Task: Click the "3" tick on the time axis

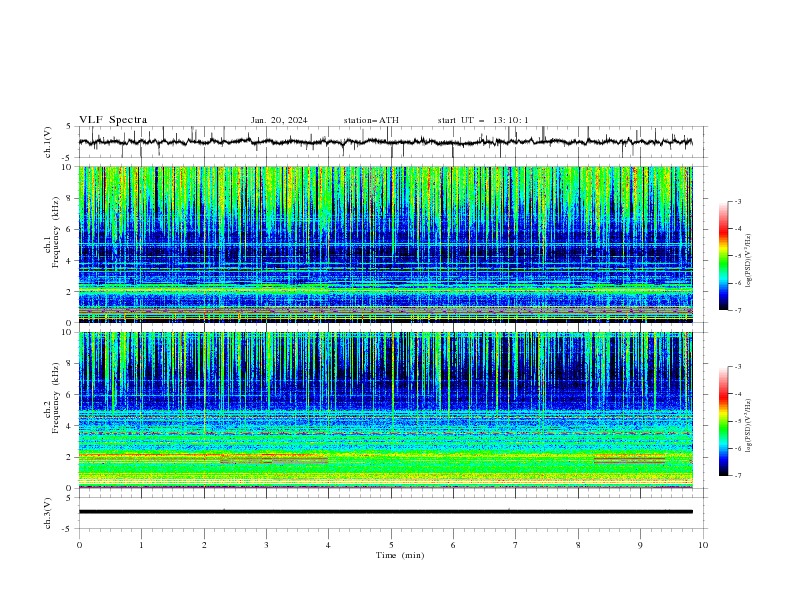Action: coord(266,545)
